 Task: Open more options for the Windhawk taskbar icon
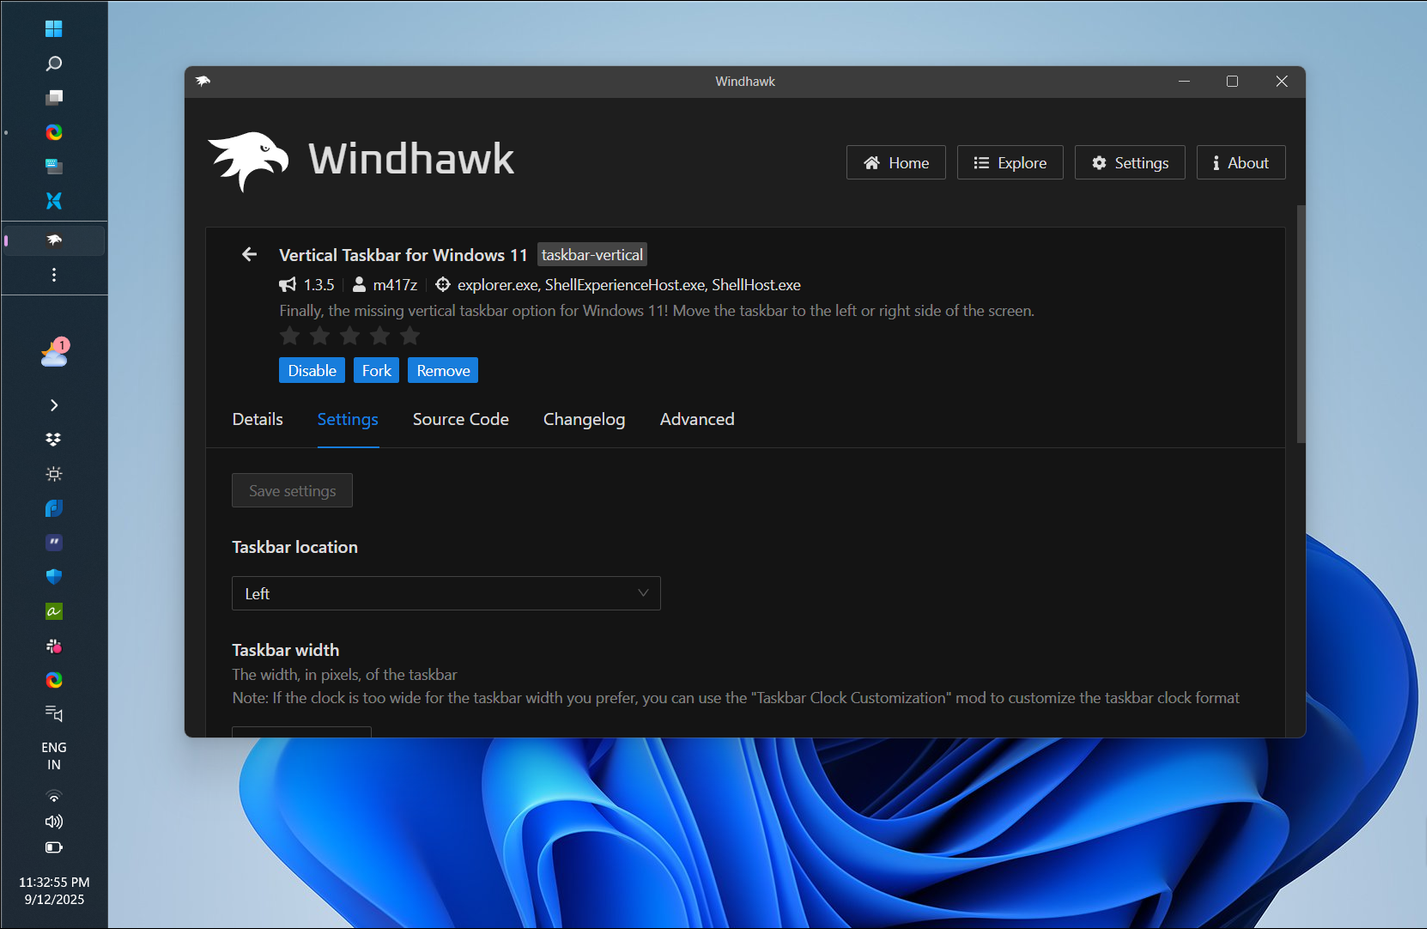[53, 275]
